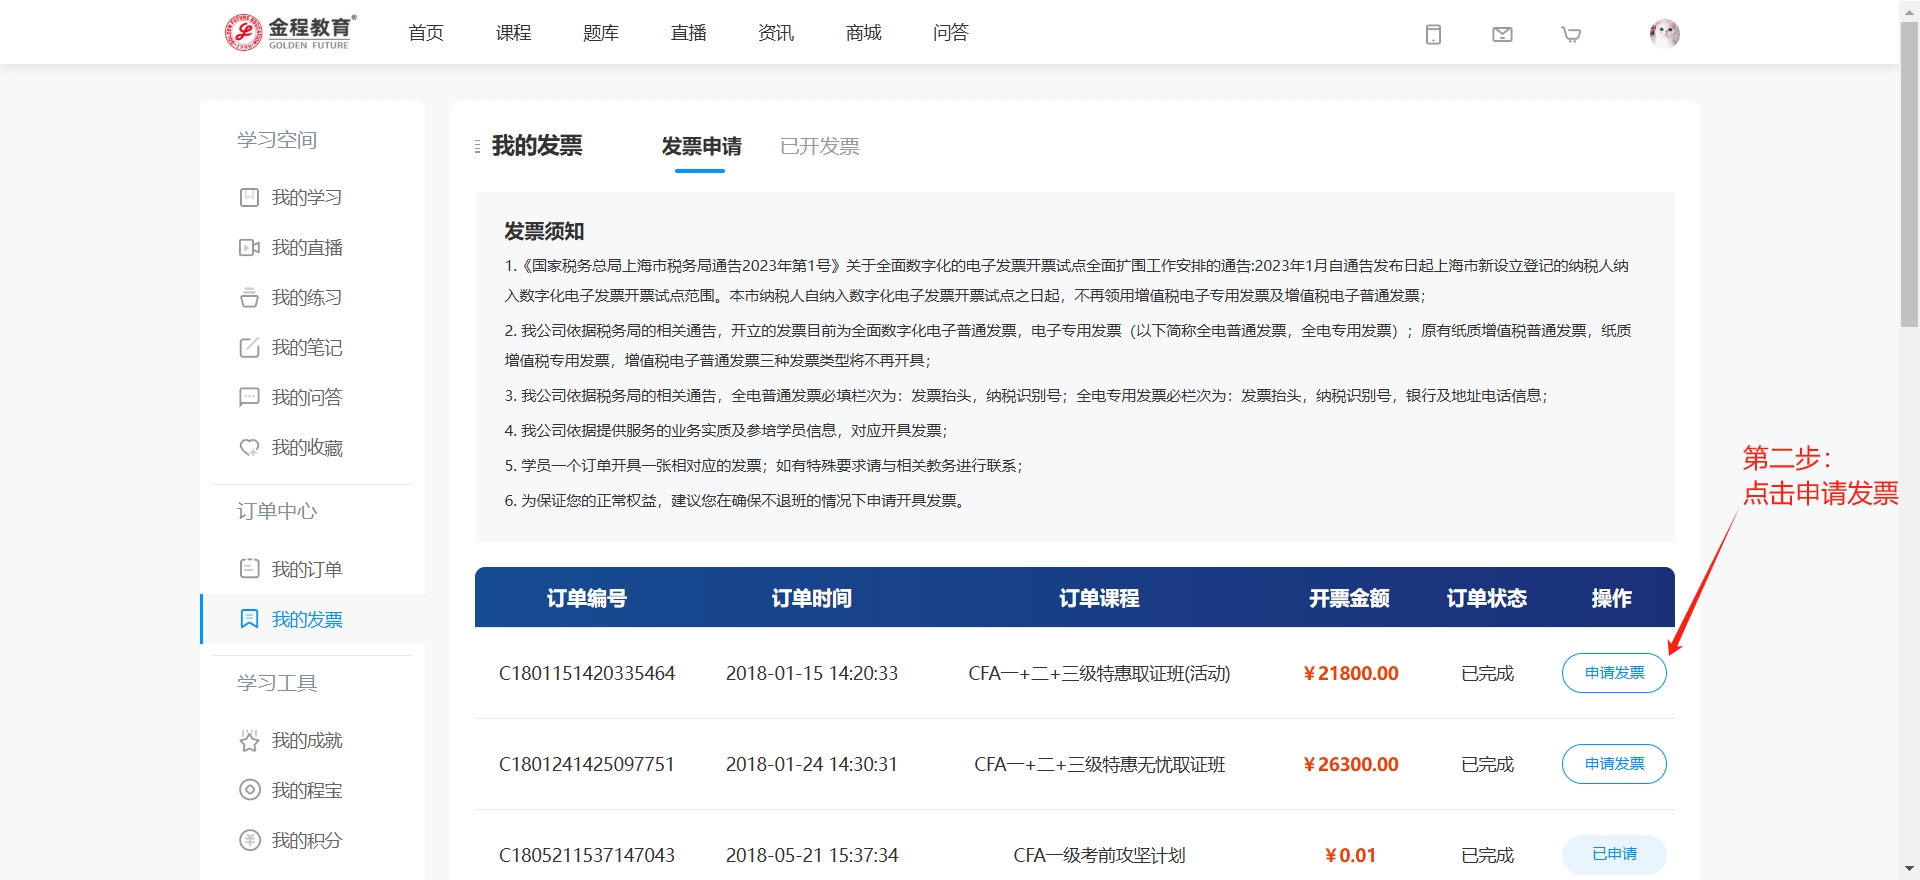Select the 发票申请 tab
The height and width of the screenshot is (880, 1920).
click(x=701, y=146)
